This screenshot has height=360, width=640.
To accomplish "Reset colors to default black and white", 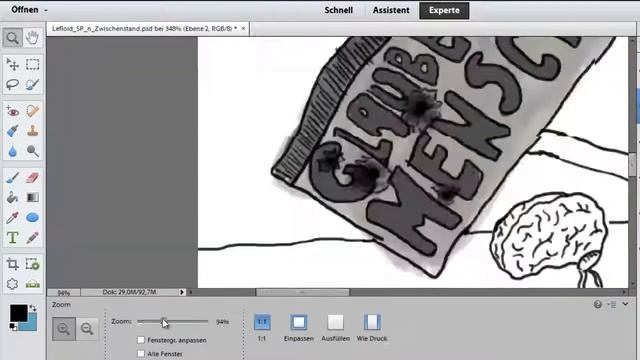I will 13,327.
